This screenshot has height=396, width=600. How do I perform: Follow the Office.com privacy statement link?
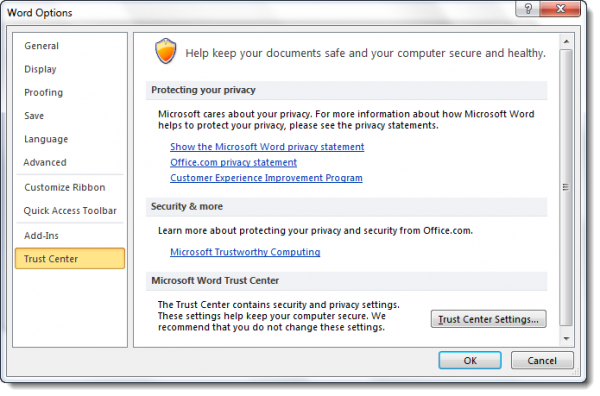click(x=233, y=163)
